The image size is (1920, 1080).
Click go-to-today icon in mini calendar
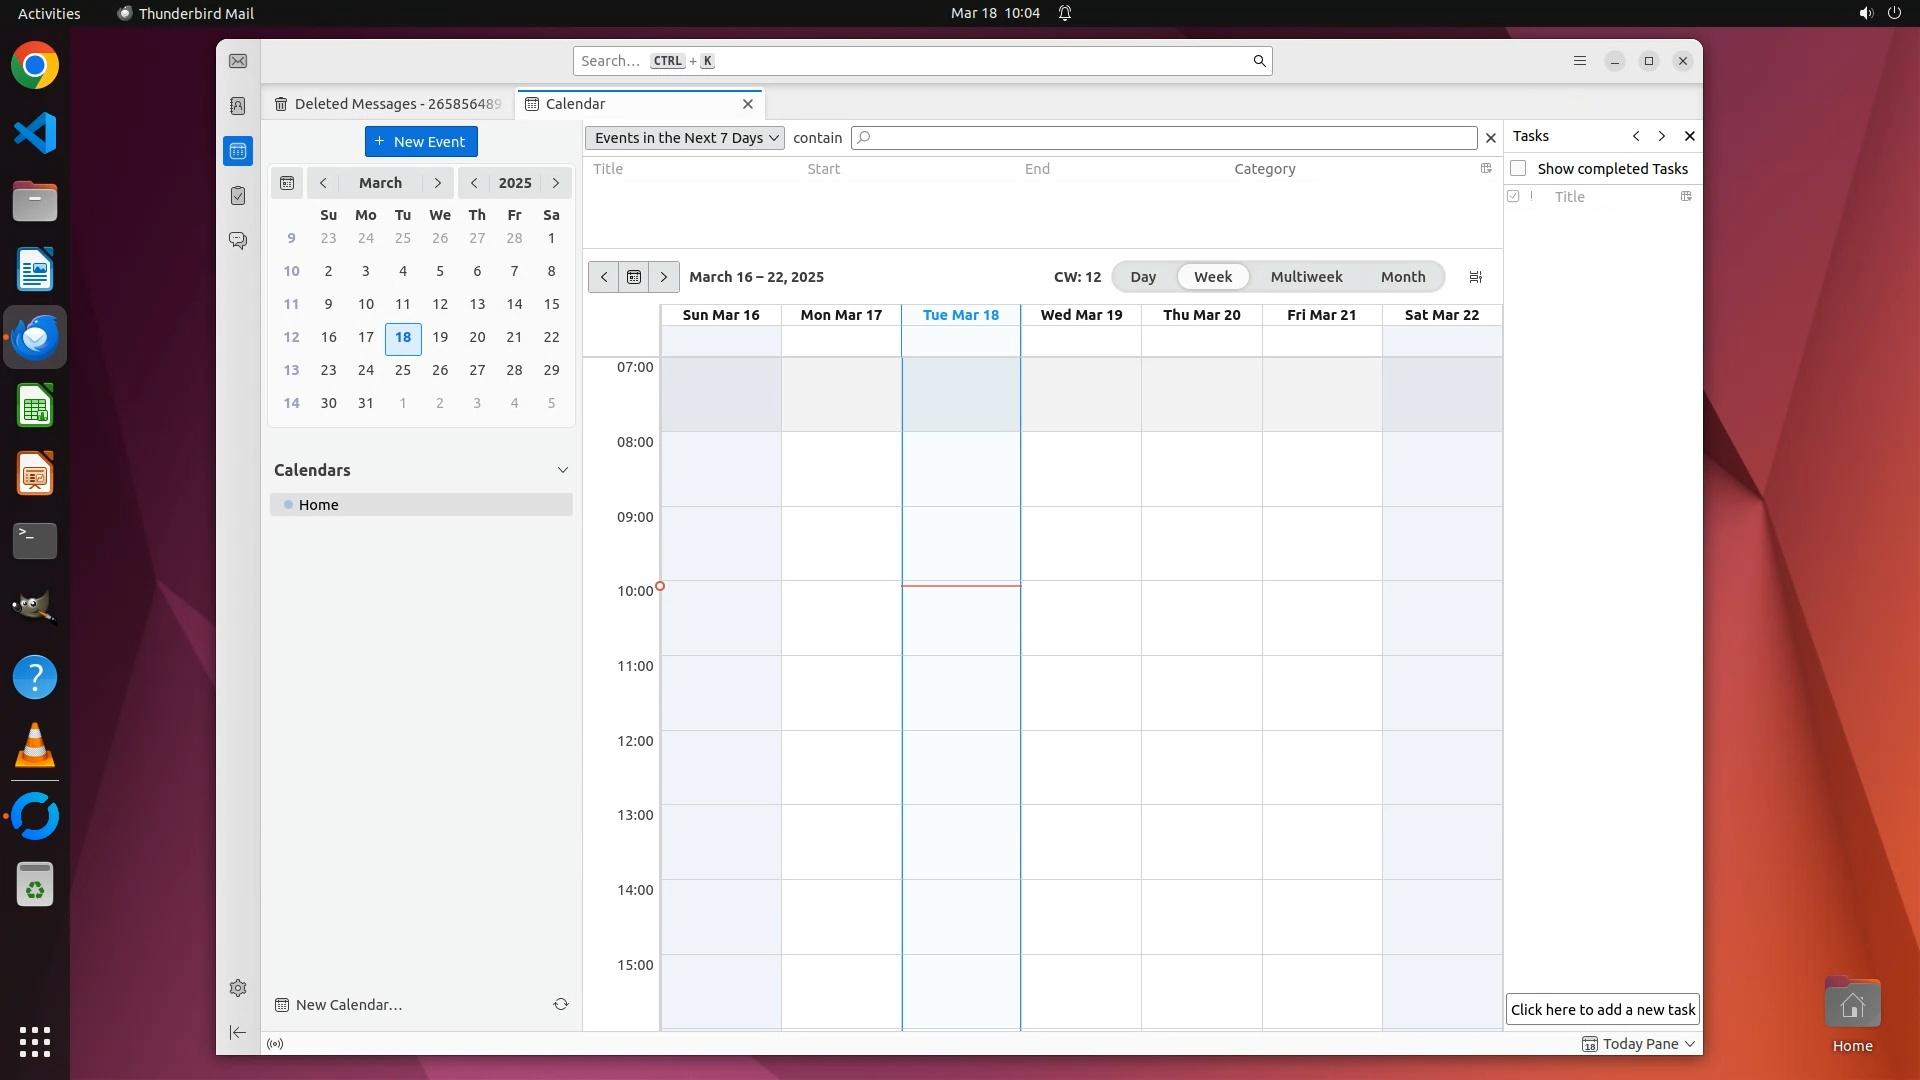click(287, 183)
